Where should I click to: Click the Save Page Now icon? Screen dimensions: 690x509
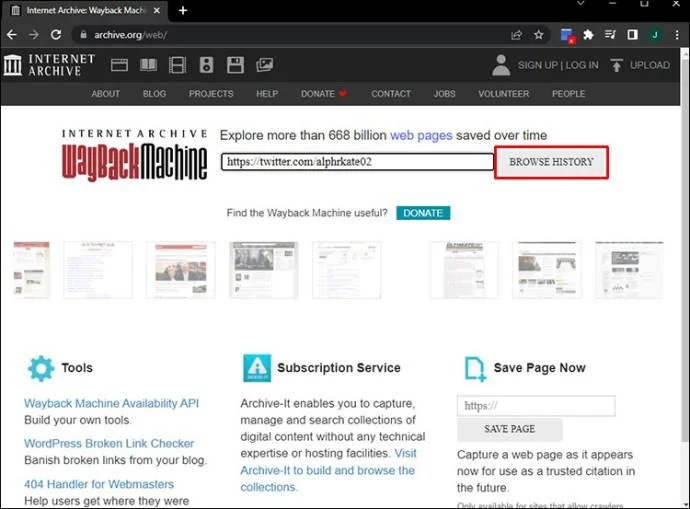tap(475, 369)
